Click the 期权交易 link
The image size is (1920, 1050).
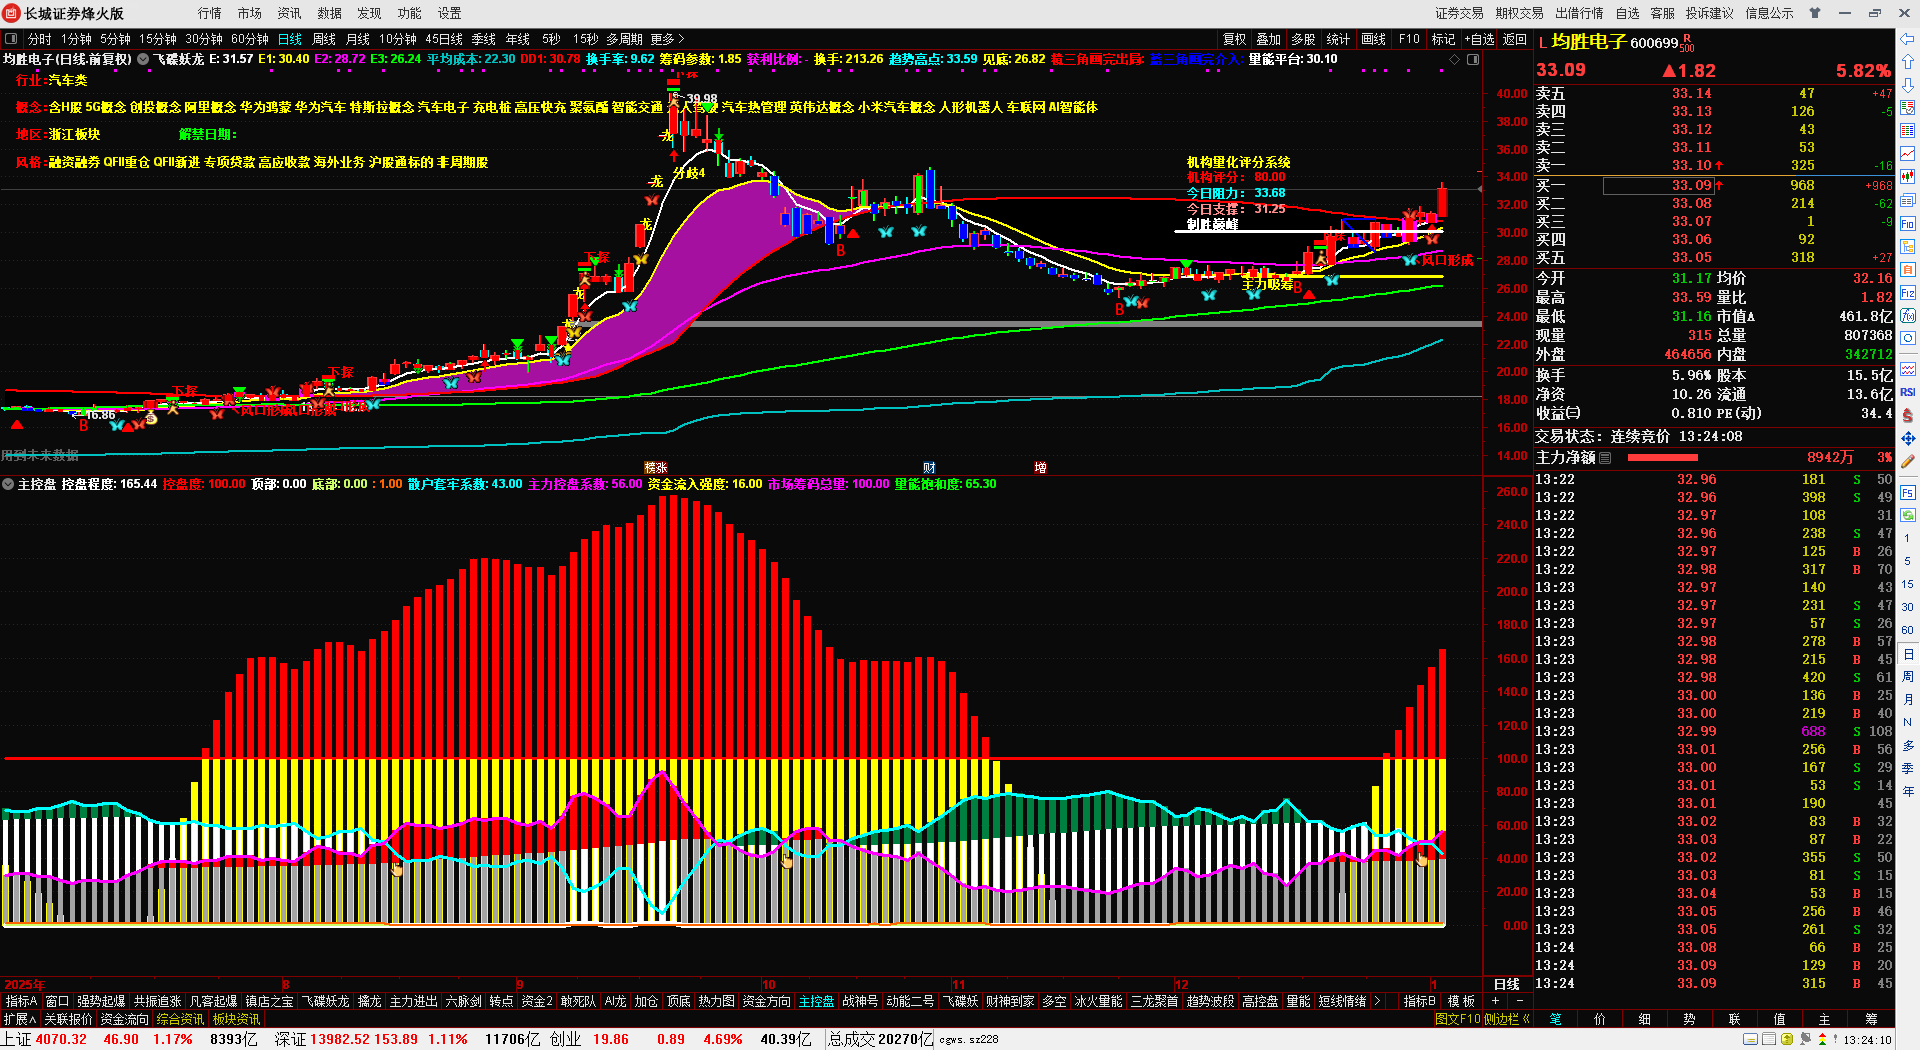1520,13
